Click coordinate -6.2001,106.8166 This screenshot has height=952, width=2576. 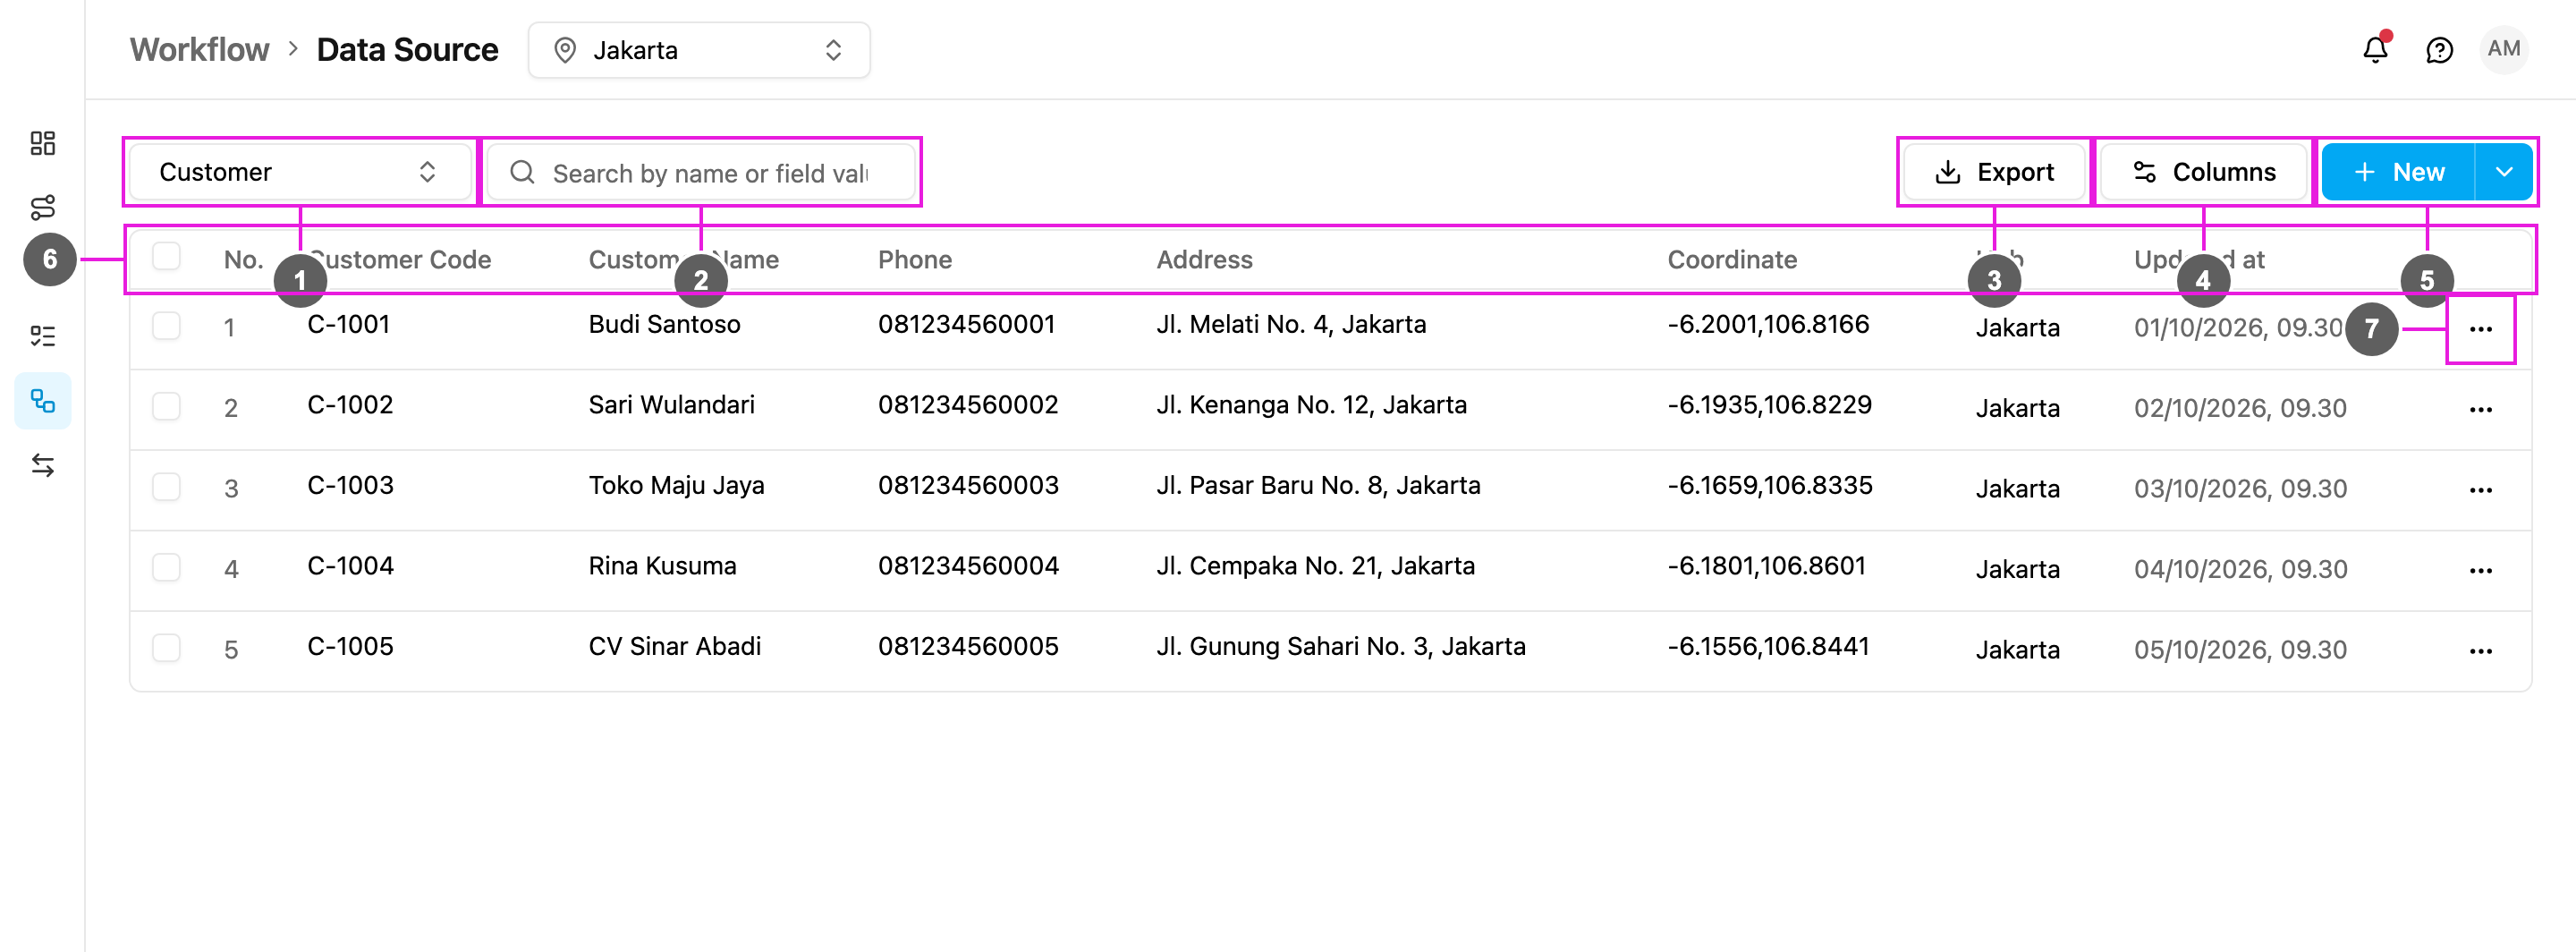tap(1768, 324)
